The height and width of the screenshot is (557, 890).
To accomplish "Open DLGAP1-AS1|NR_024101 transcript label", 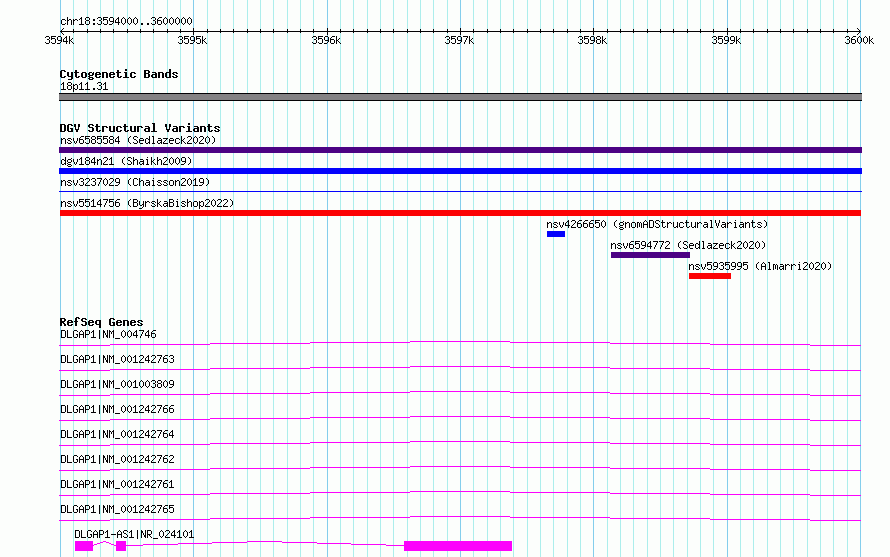I will pos(134,534).
